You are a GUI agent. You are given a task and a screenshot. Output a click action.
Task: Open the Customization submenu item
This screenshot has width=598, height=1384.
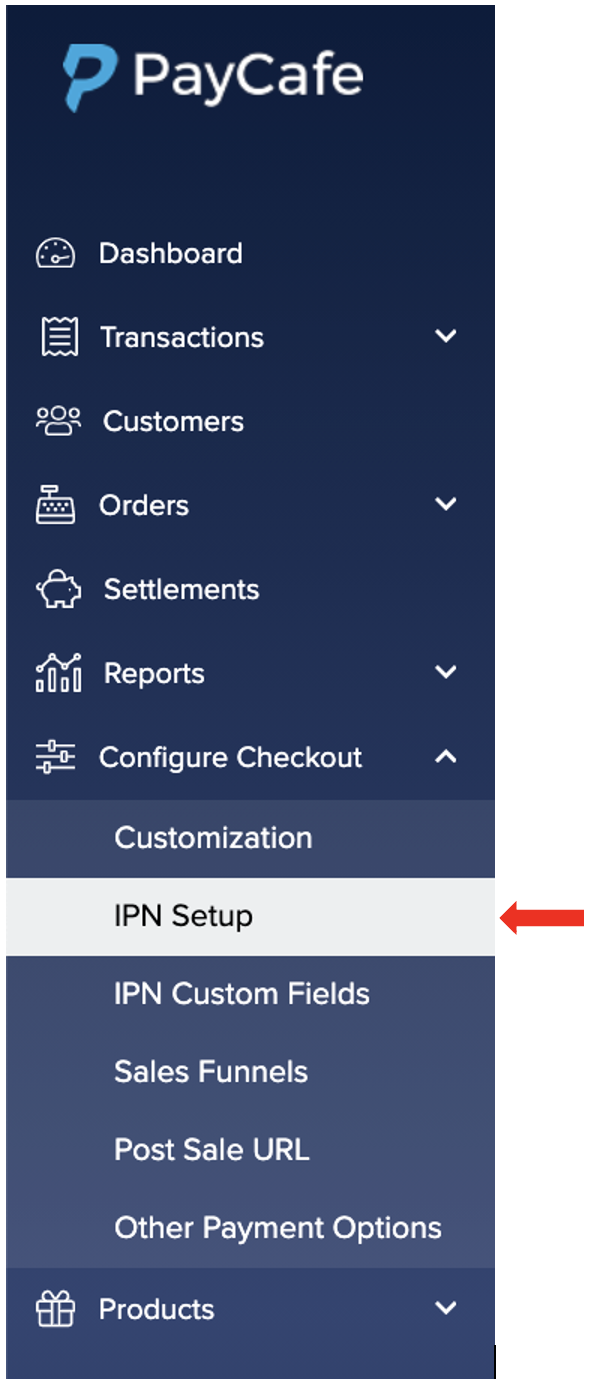[250, 838]
